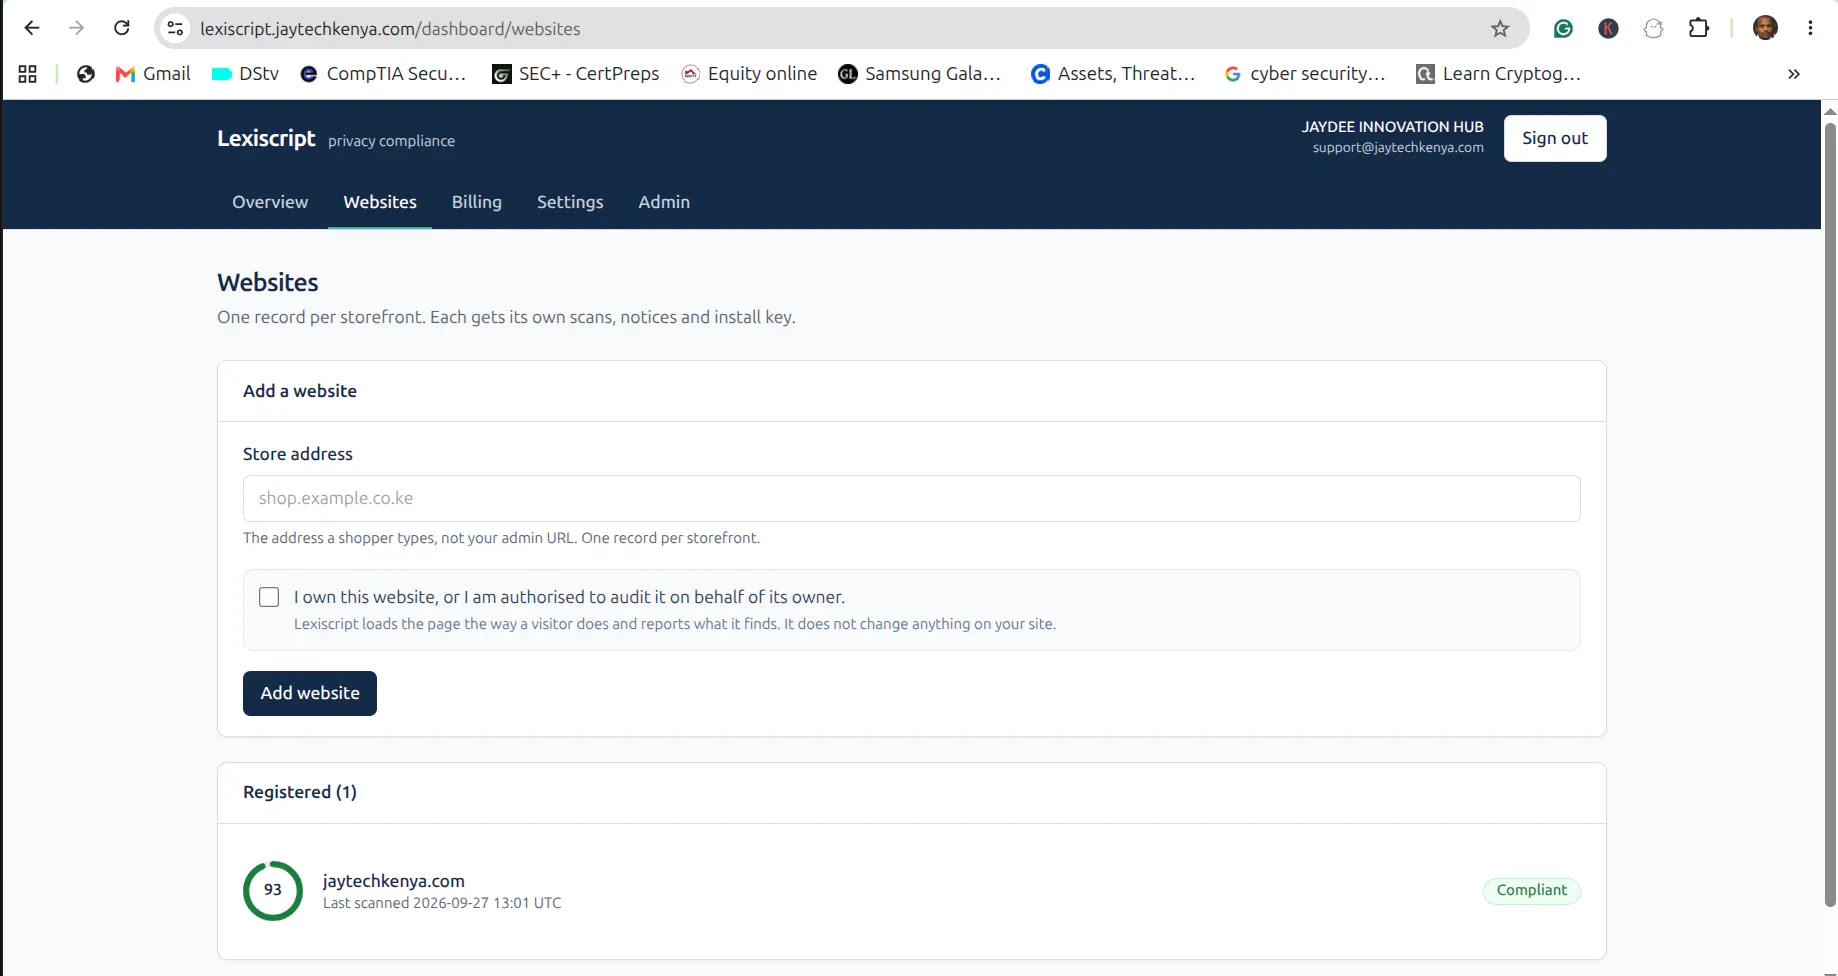This screenshot has height=976, width=1838.
Task: Open the Extensions puzzle icon
Action: [1699, 28]
